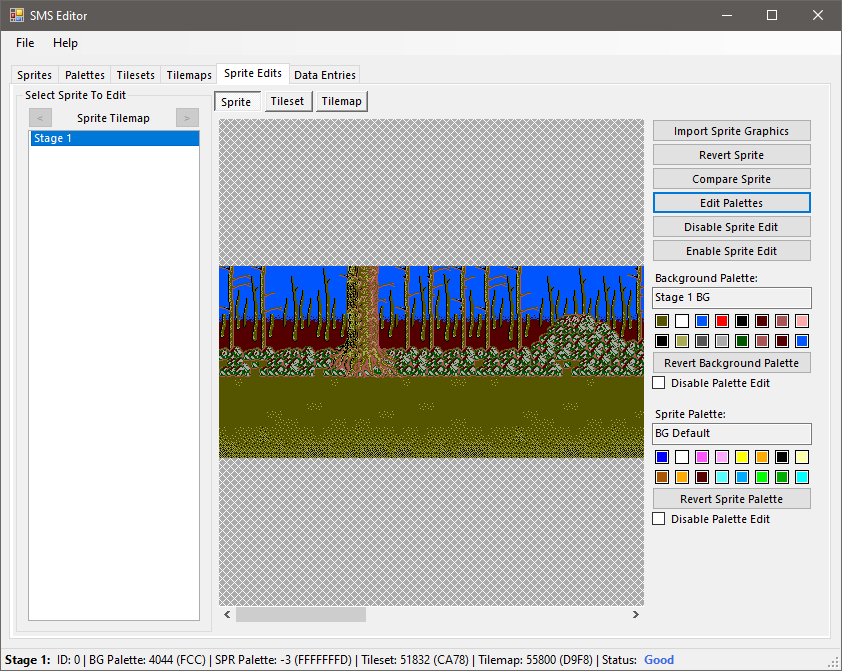This screenshot has width=842, height=671.
Task: Go to previous sprite category arrow
Action: coord(40,118)
